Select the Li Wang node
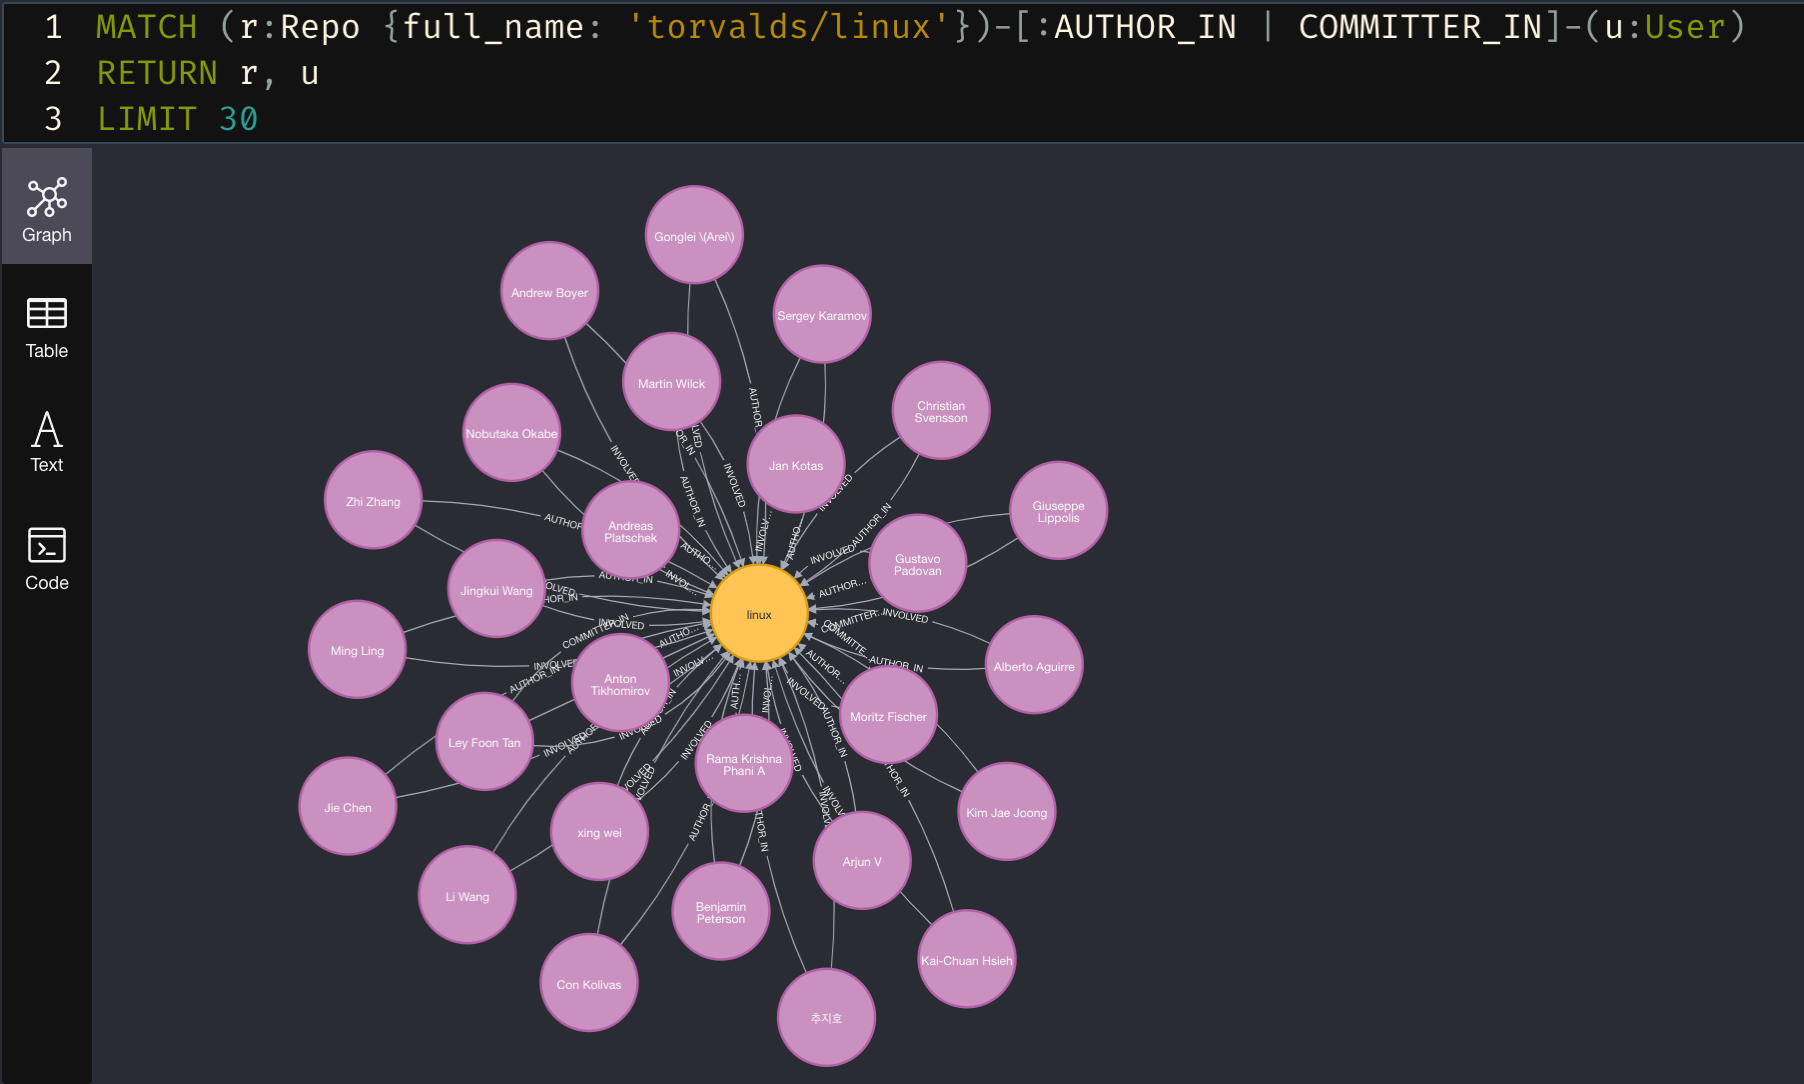 point(467,895)
